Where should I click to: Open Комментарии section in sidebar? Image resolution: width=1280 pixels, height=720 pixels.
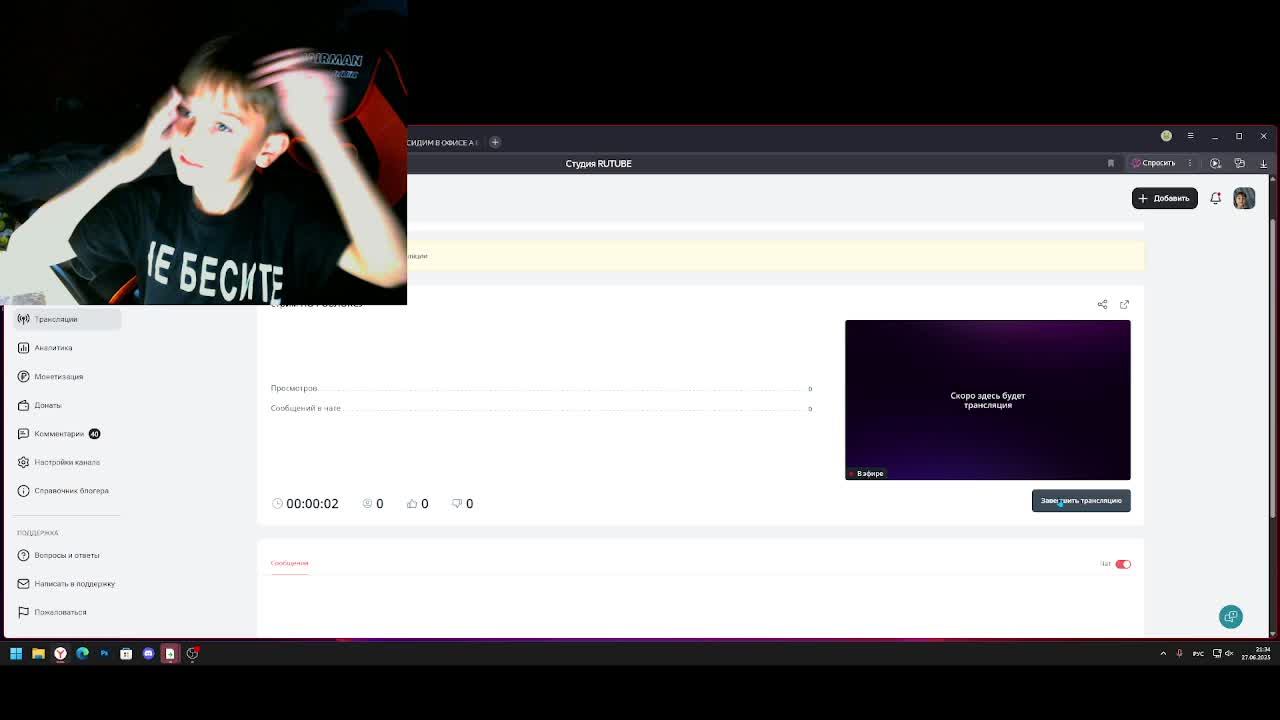point(59,434)
